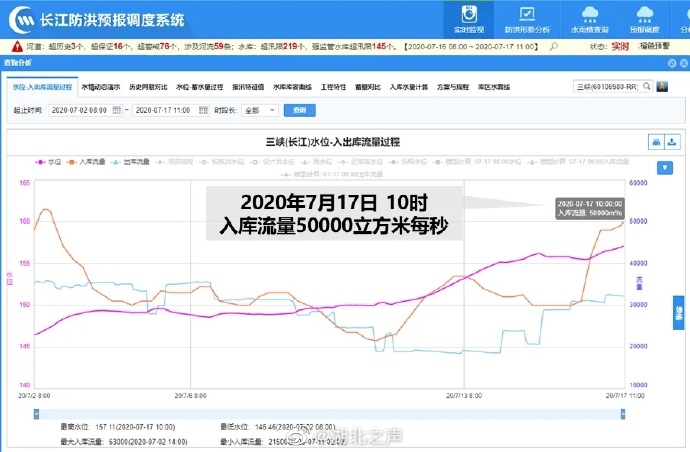Click the 实时 status link
The image size is (690, 452).
619,47
